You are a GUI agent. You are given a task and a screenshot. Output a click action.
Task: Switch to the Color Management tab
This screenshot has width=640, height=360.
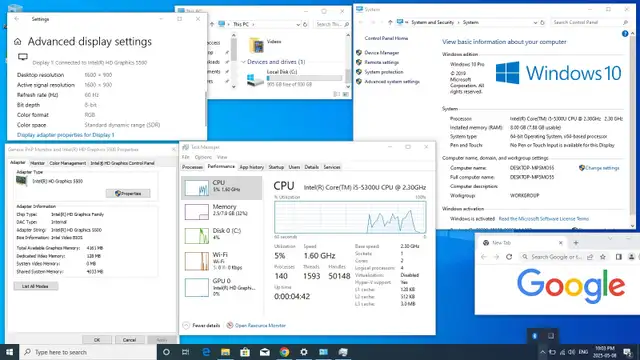click(x=68, y=163)
